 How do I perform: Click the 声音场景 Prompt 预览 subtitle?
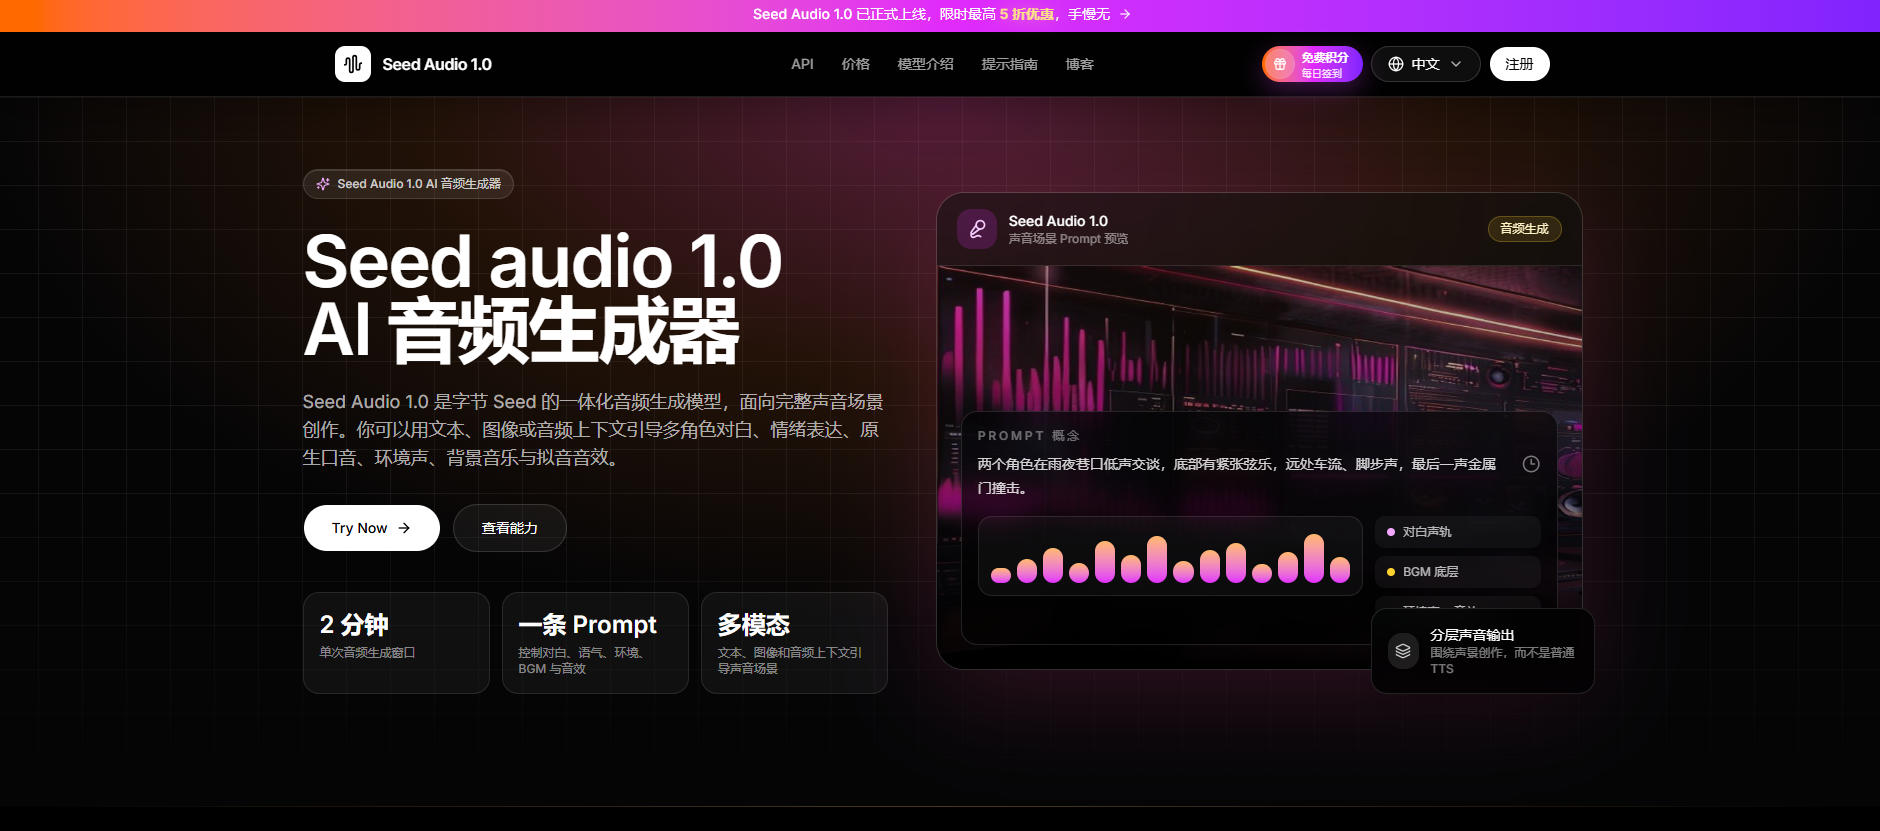click(x=1068, y=239)
